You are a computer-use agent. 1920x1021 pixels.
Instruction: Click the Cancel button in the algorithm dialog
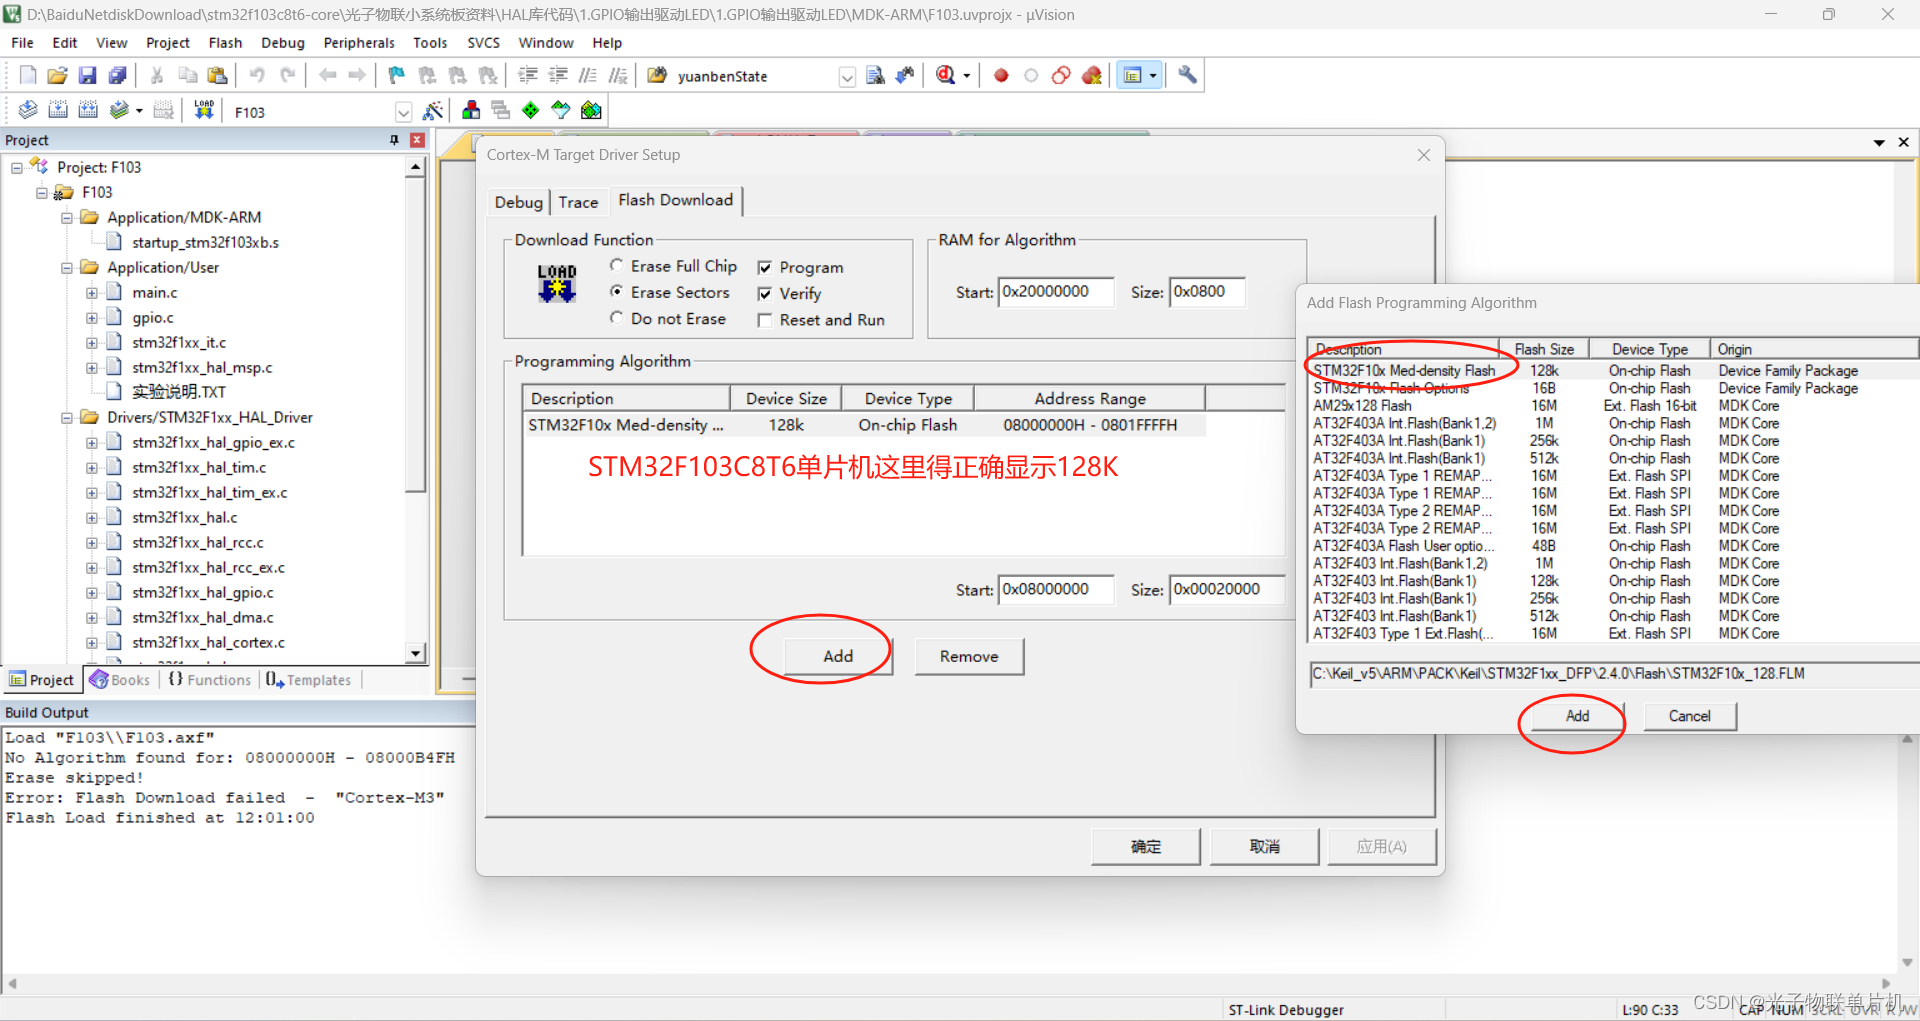pyautogui.click(x=1689, y=716)
